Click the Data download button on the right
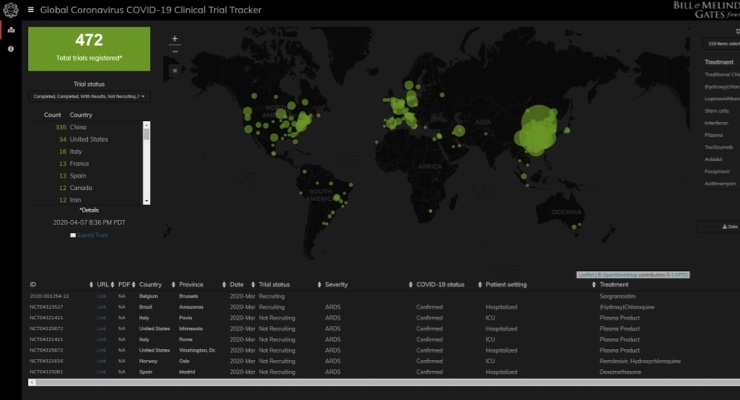740x400 pixels. [x=731, y=227]
